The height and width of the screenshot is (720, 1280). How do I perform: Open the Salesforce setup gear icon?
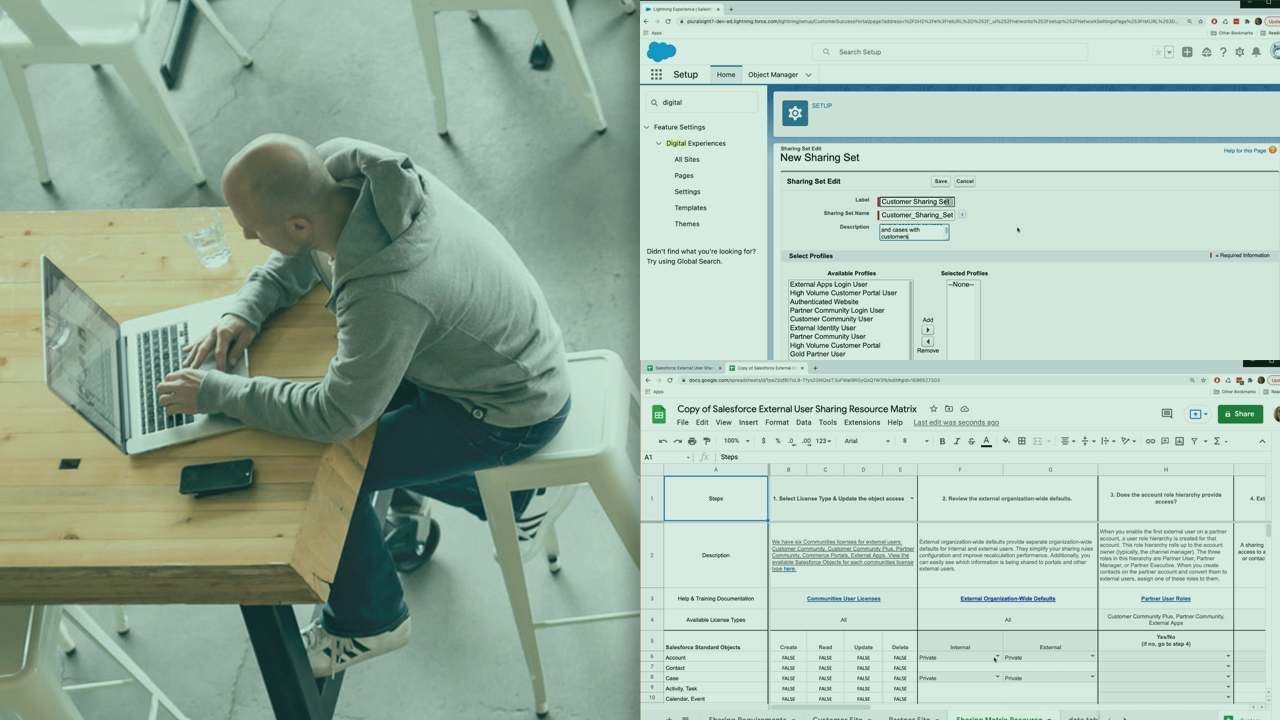1240,52
